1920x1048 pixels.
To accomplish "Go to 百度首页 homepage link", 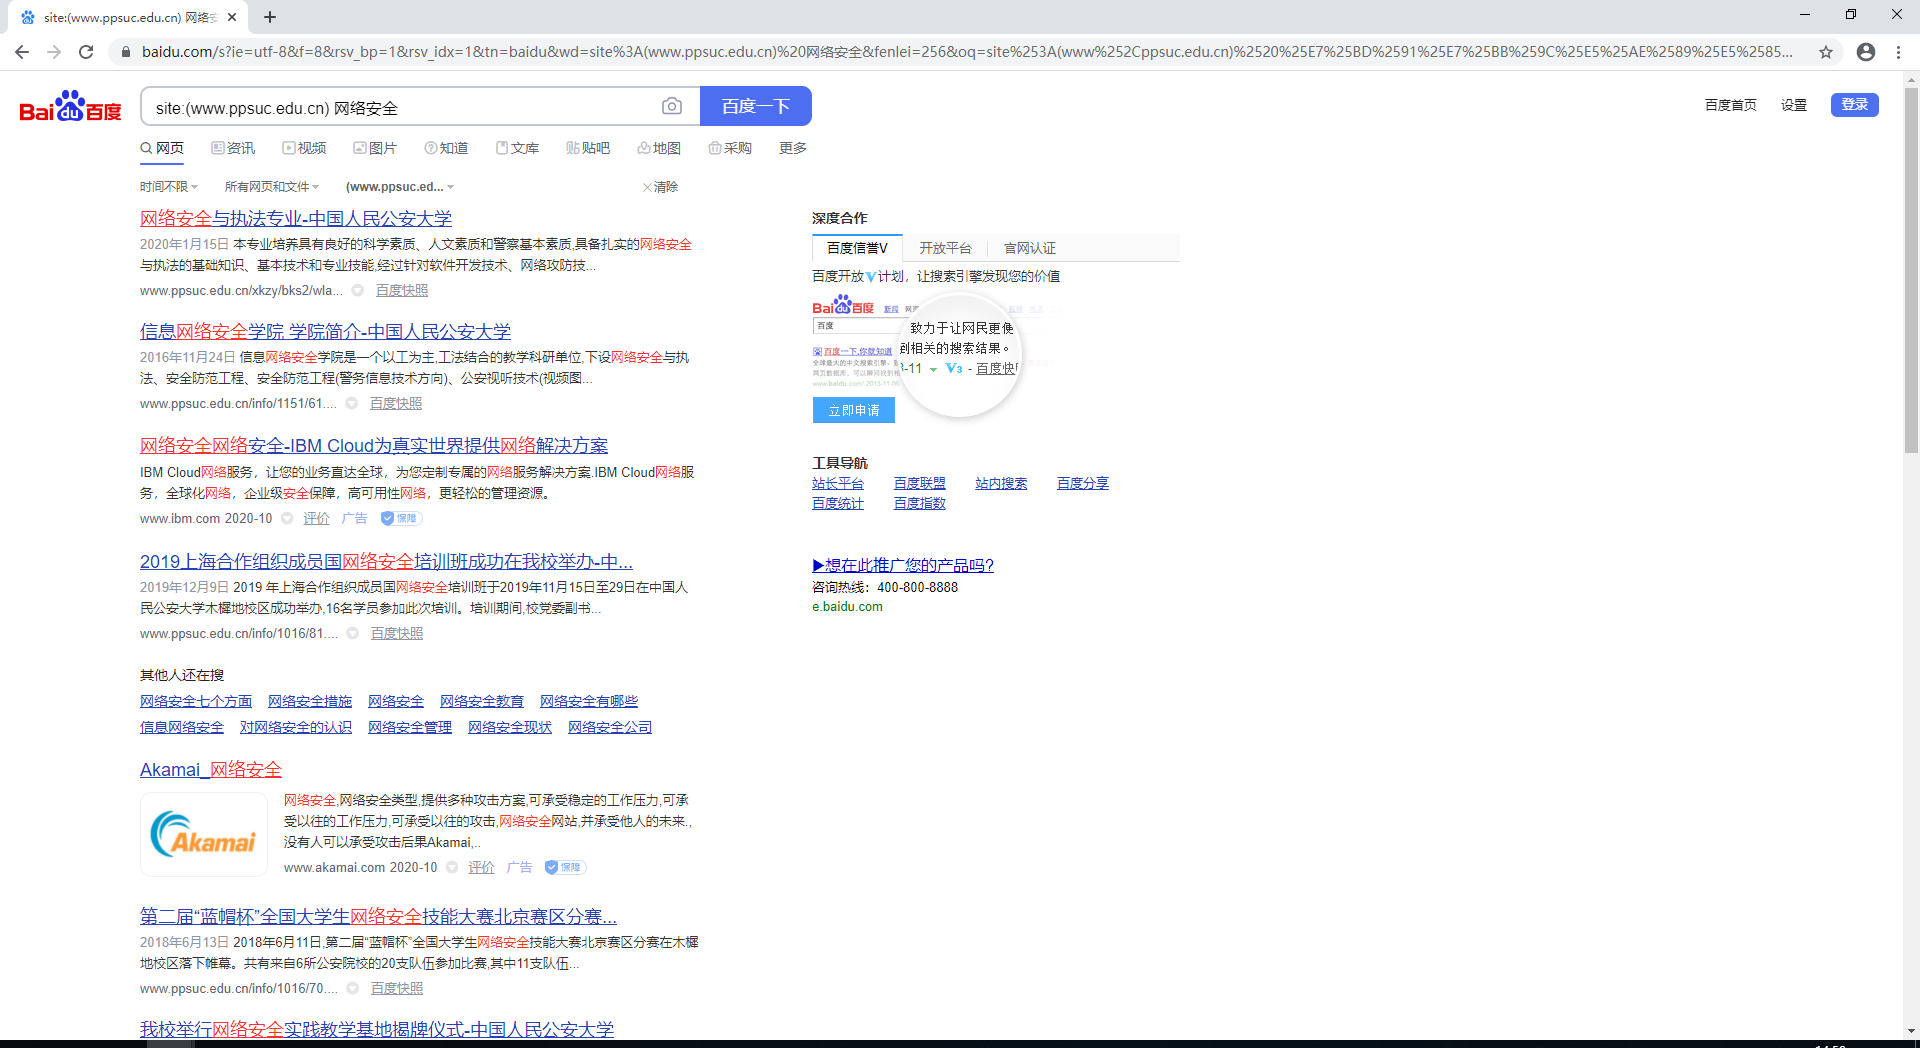I will pos(1731,105).
